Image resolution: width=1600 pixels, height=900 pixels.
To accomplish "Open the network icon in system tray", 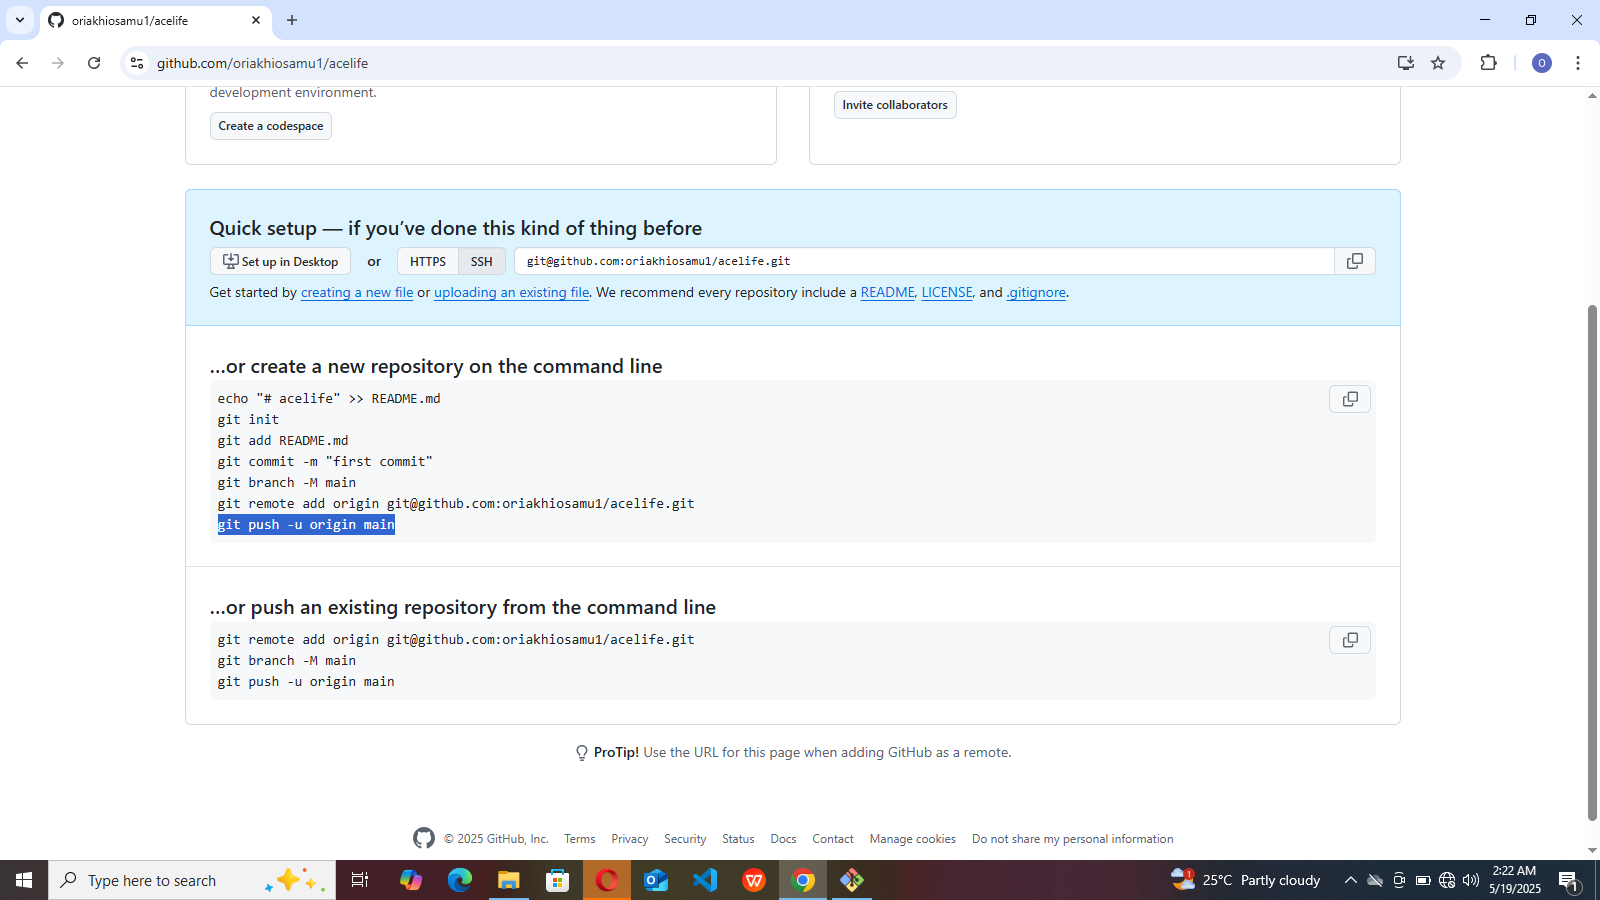I will (x=1447, y=880).
